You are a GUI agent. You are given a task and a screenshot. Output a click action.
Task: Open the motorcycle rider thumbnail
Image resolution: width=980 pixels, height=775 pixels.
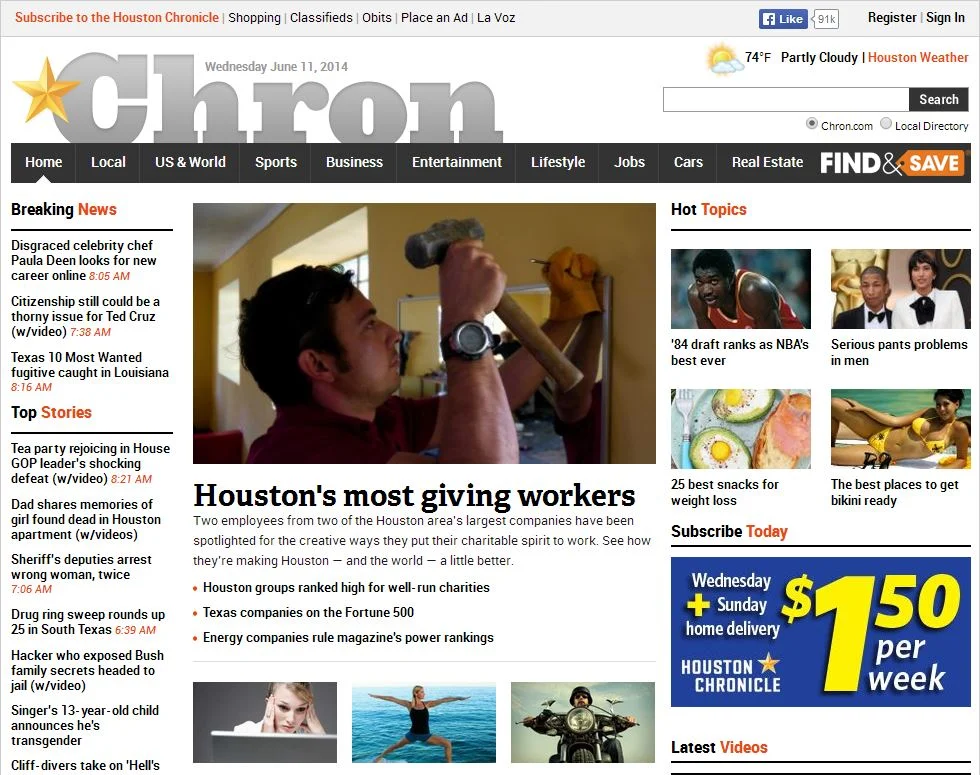tap(582, 722)
